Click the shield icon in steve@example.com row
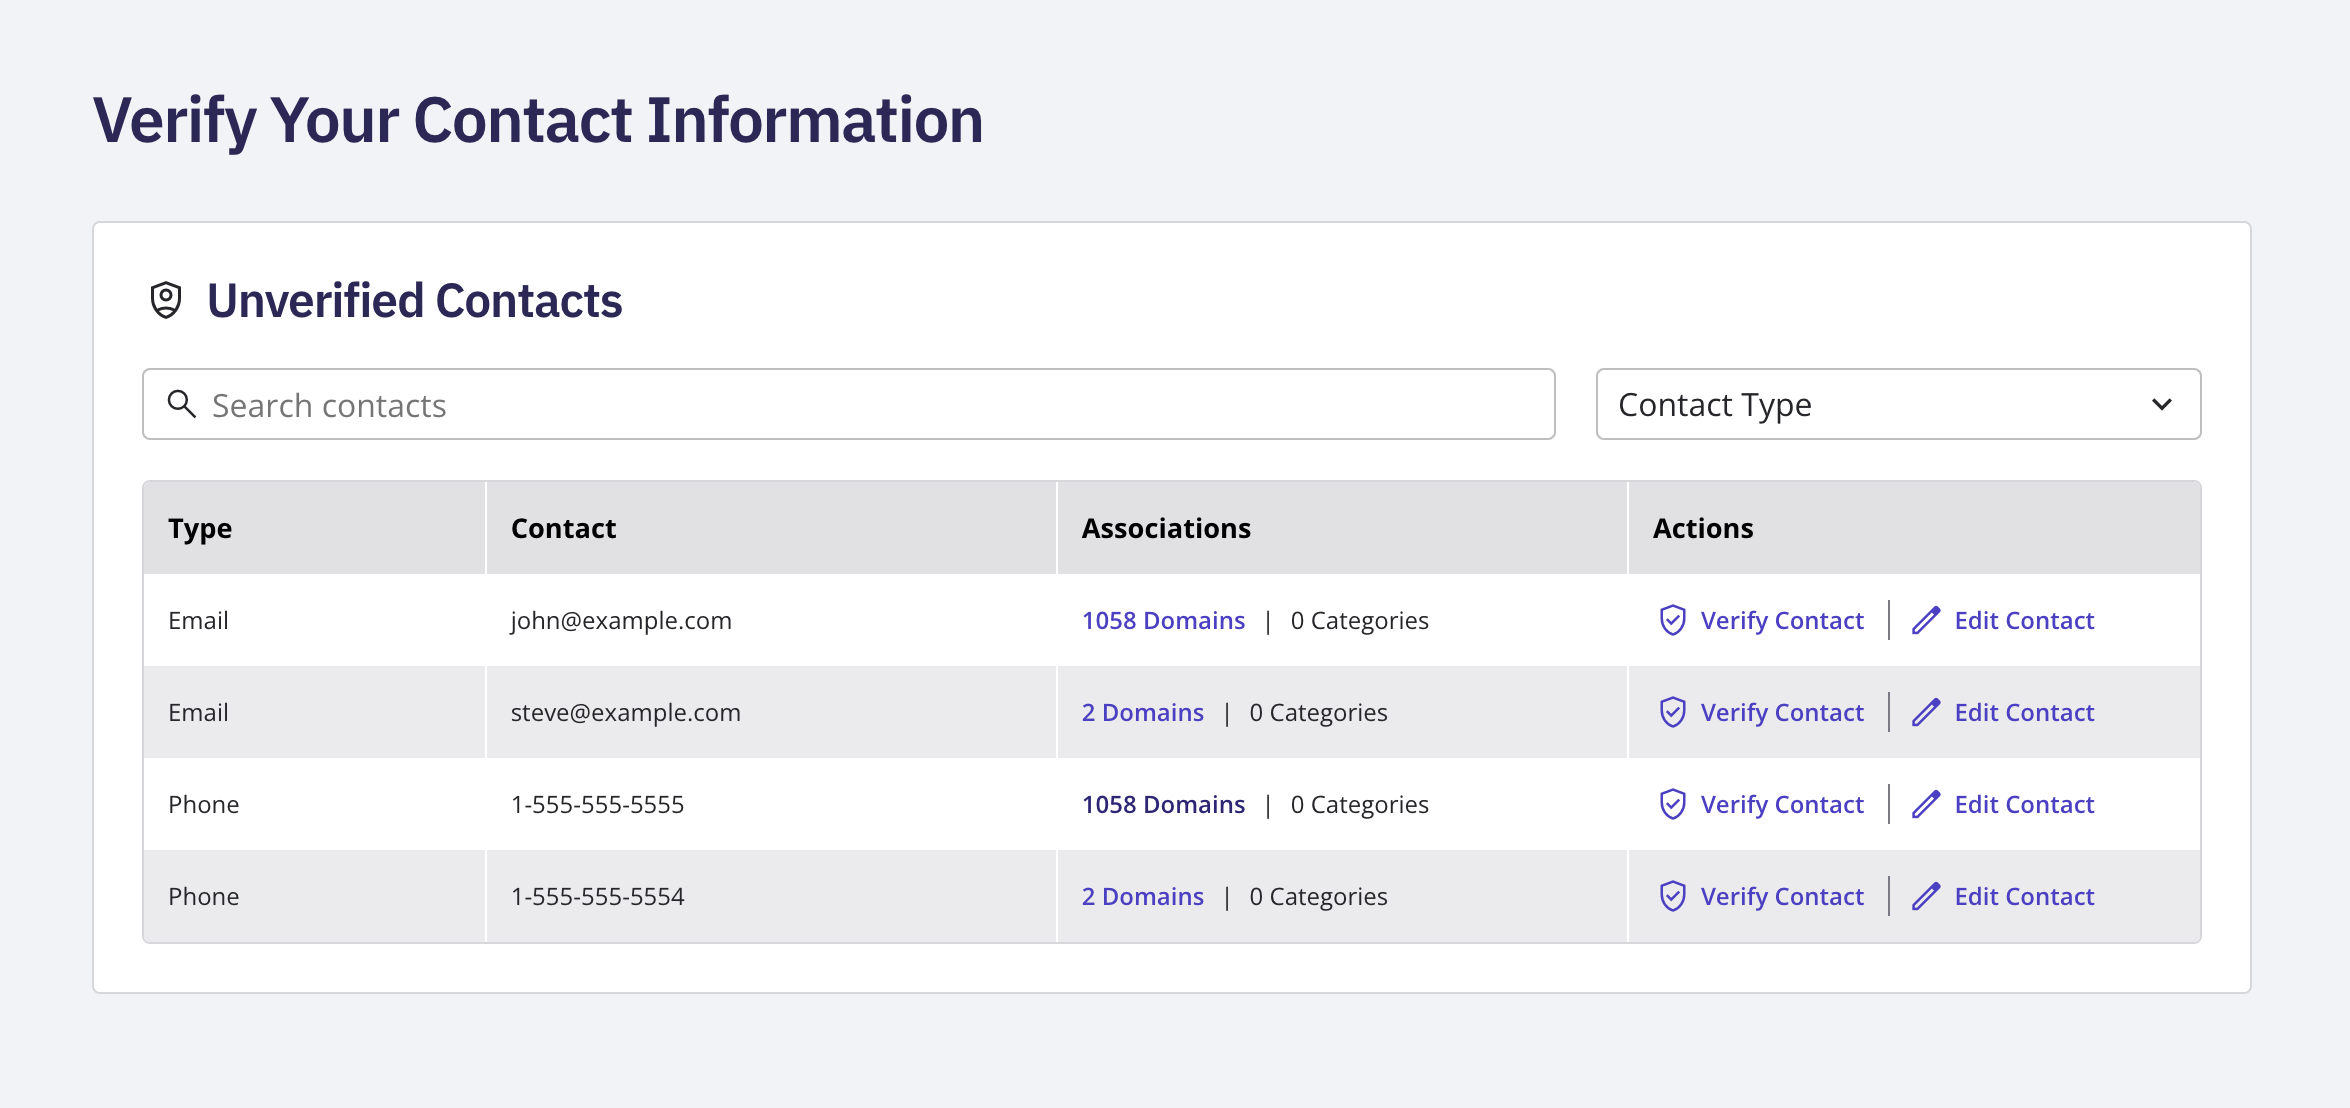Screen dimensions: 2350x1108 pyautogui.click(x=1673, y=712)
